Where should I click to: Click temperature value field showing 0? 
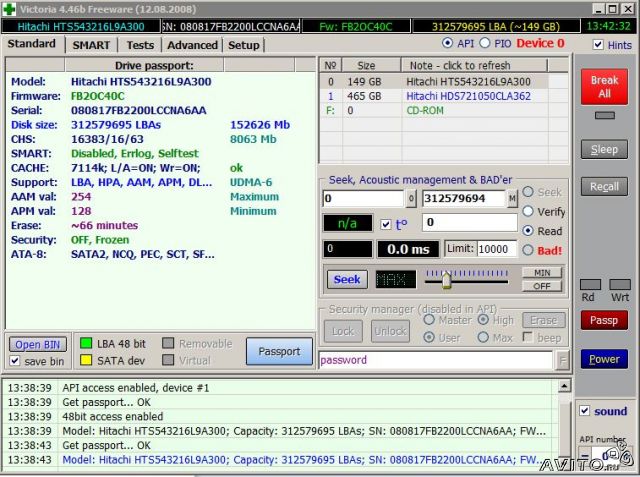470,223
